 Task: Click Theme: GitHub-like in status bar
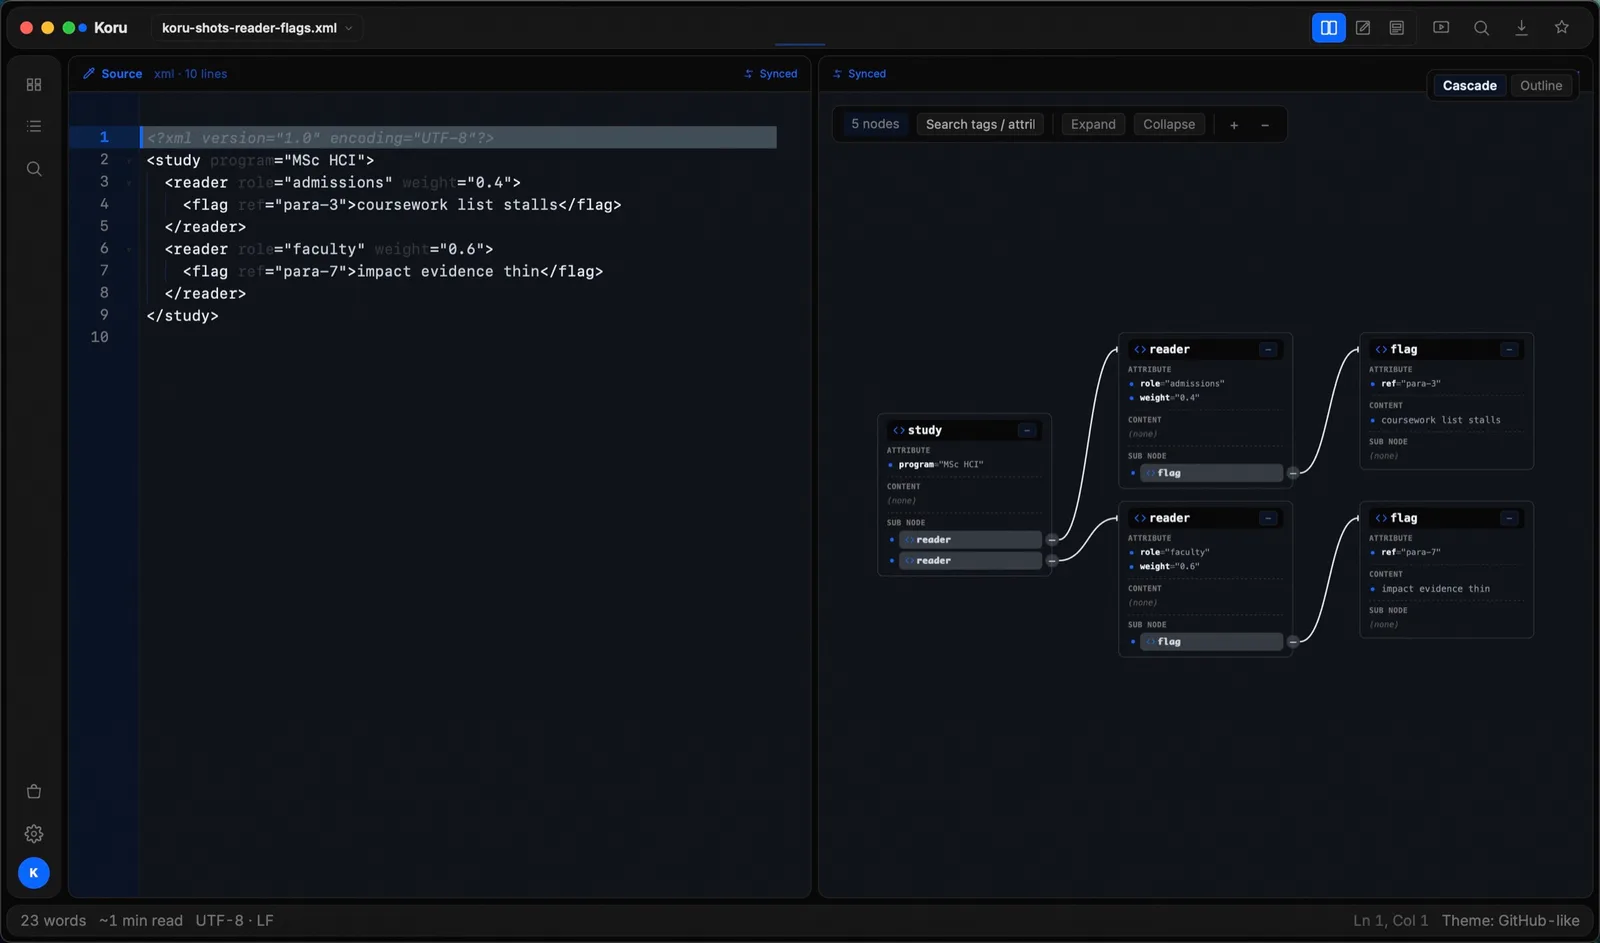(x=1511, y=921)
